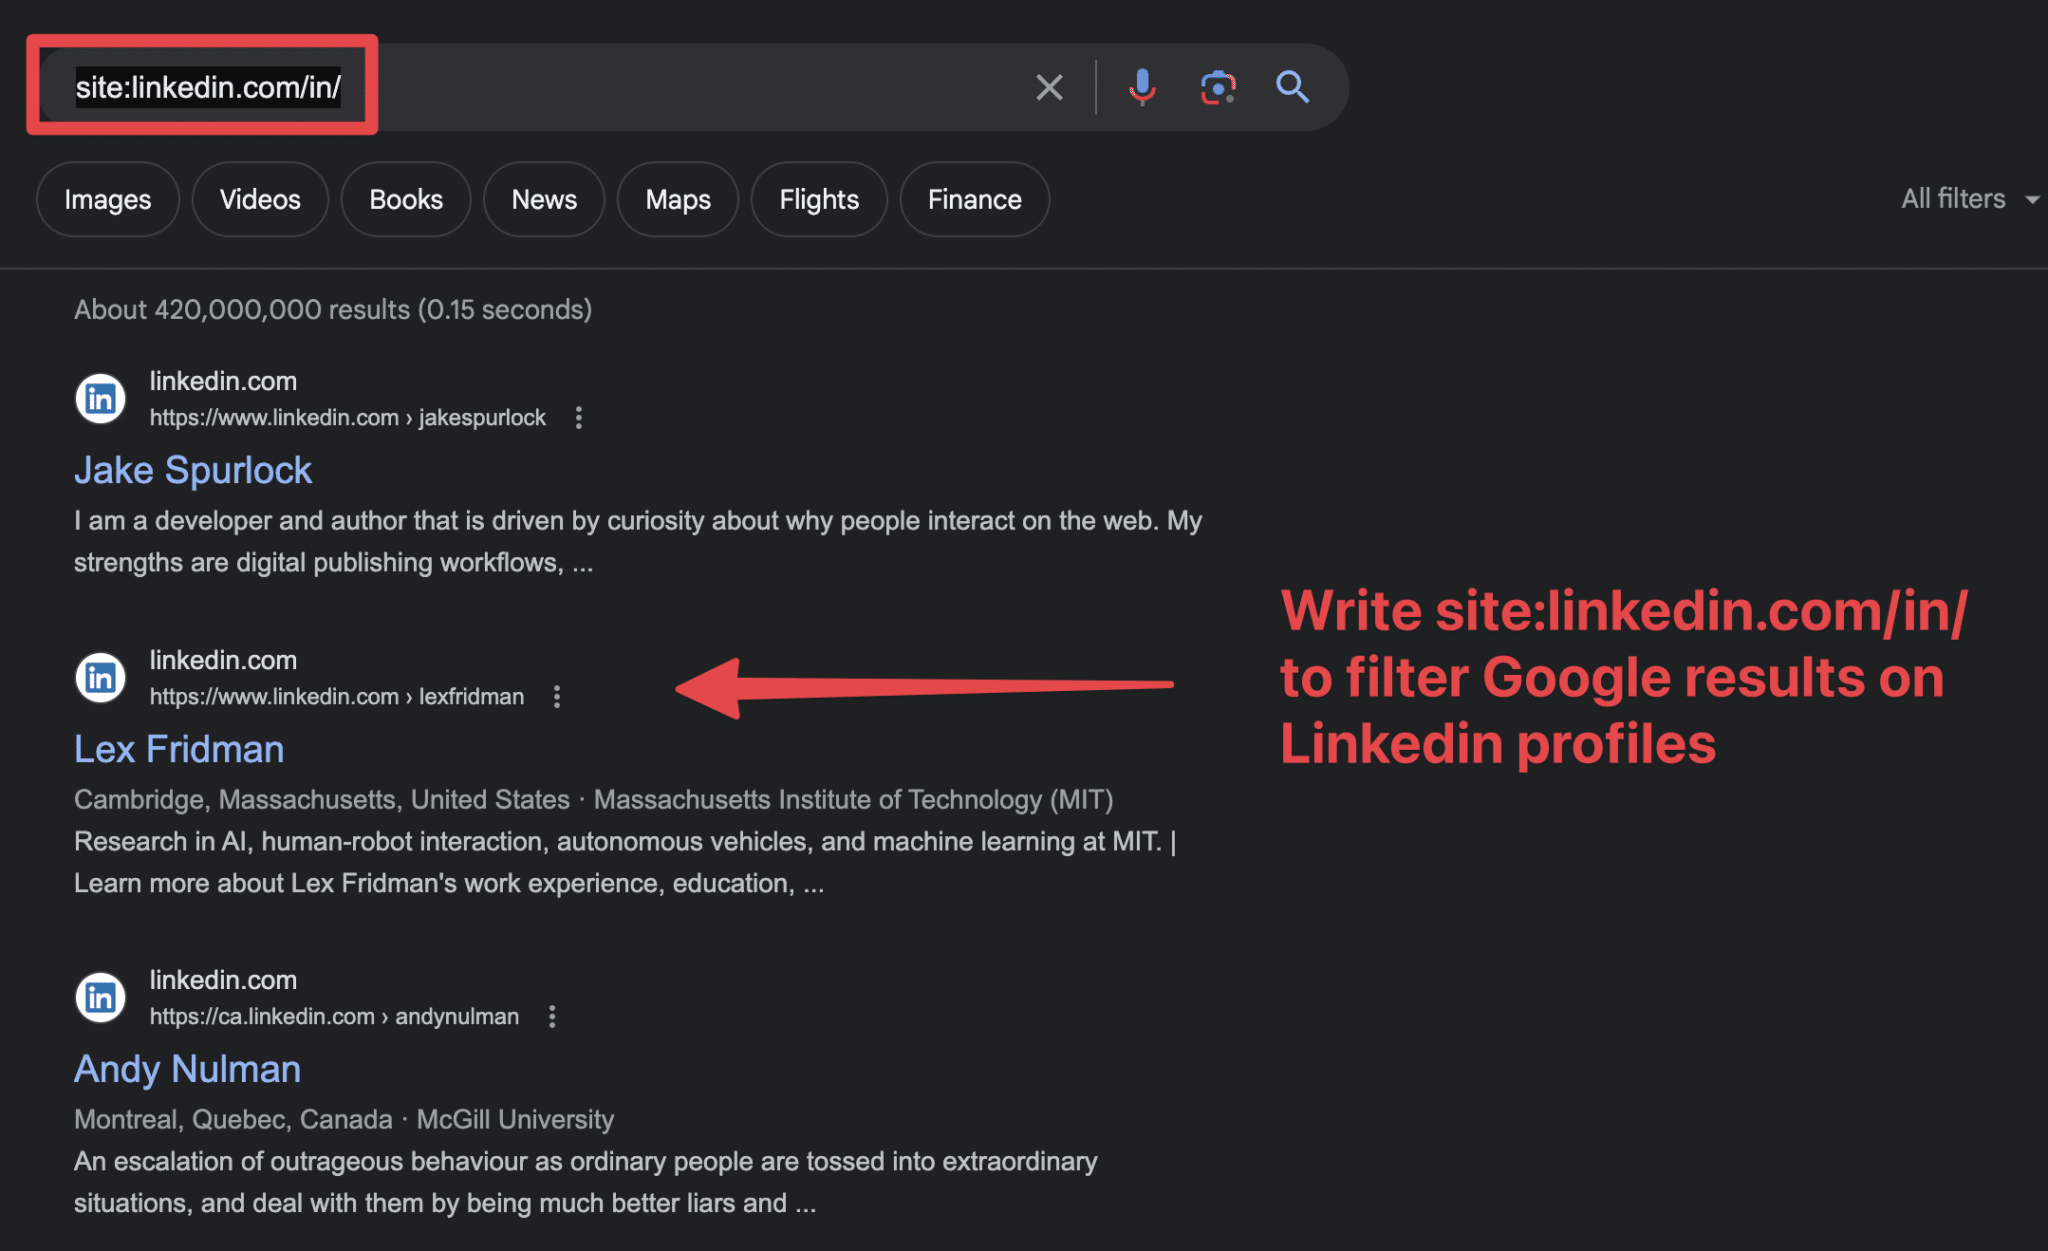Screen dimensions: 2048x1251
Task: Open three-dot menu on Lex Fridman result
Action: pos(556,696)
